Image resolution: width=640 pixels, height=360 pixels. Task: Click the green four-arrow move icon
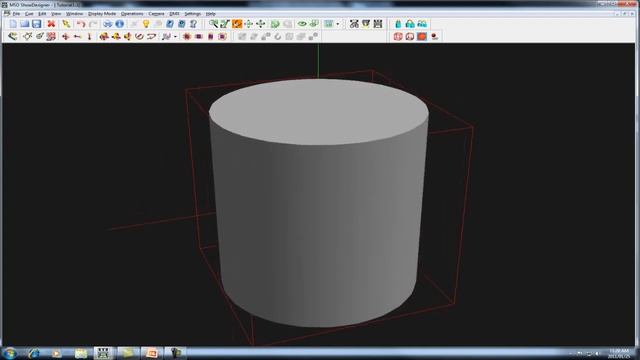click(249, 24)
